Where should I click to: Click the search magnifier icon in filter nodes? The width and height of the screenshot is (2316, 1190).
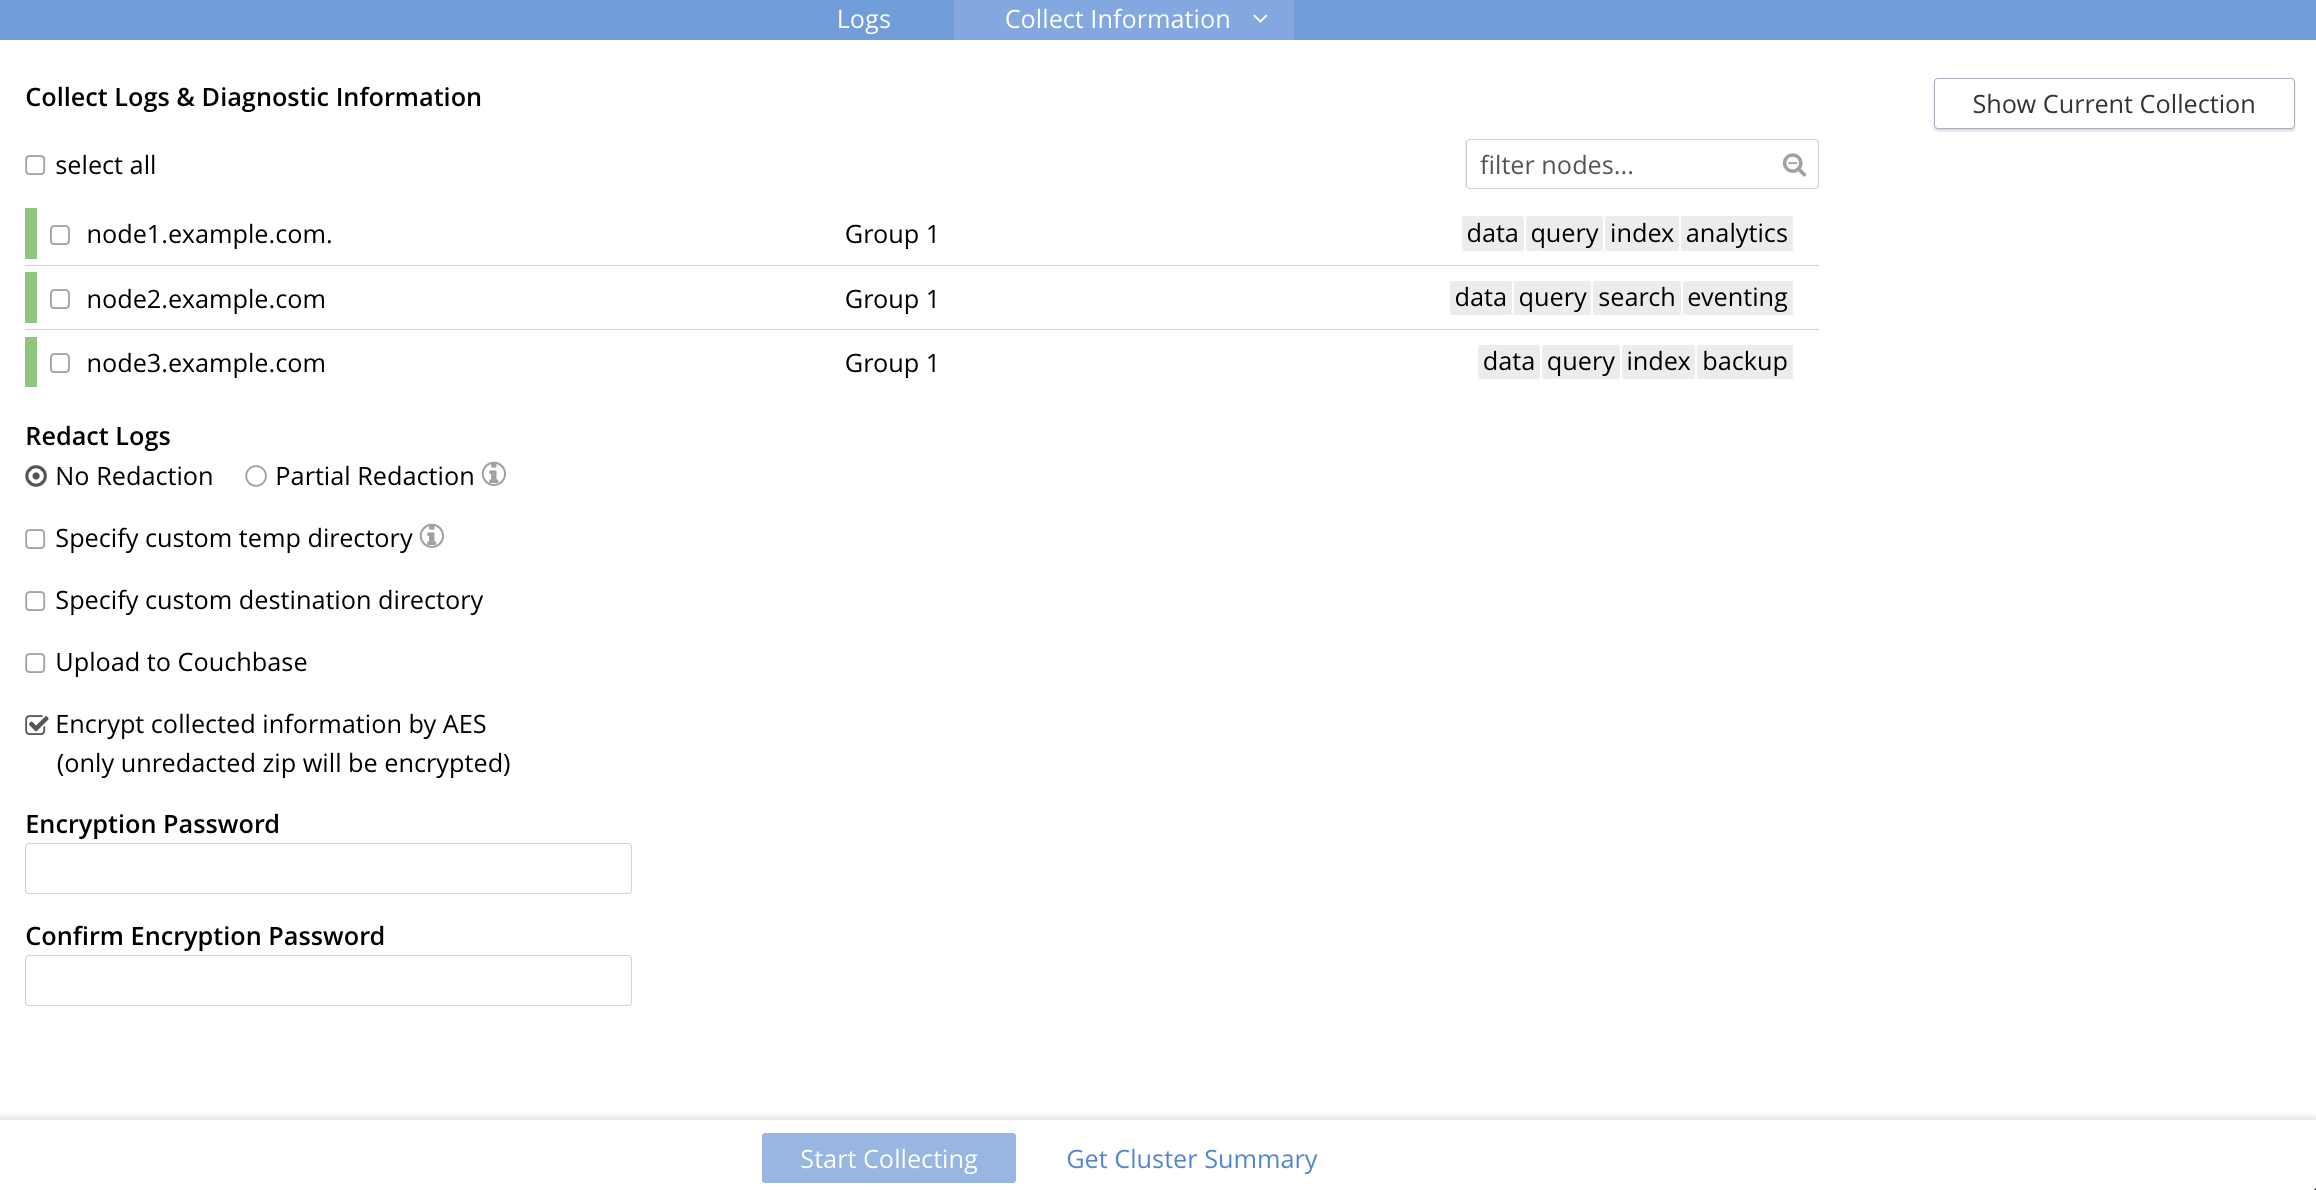[x=1794, y=165]
